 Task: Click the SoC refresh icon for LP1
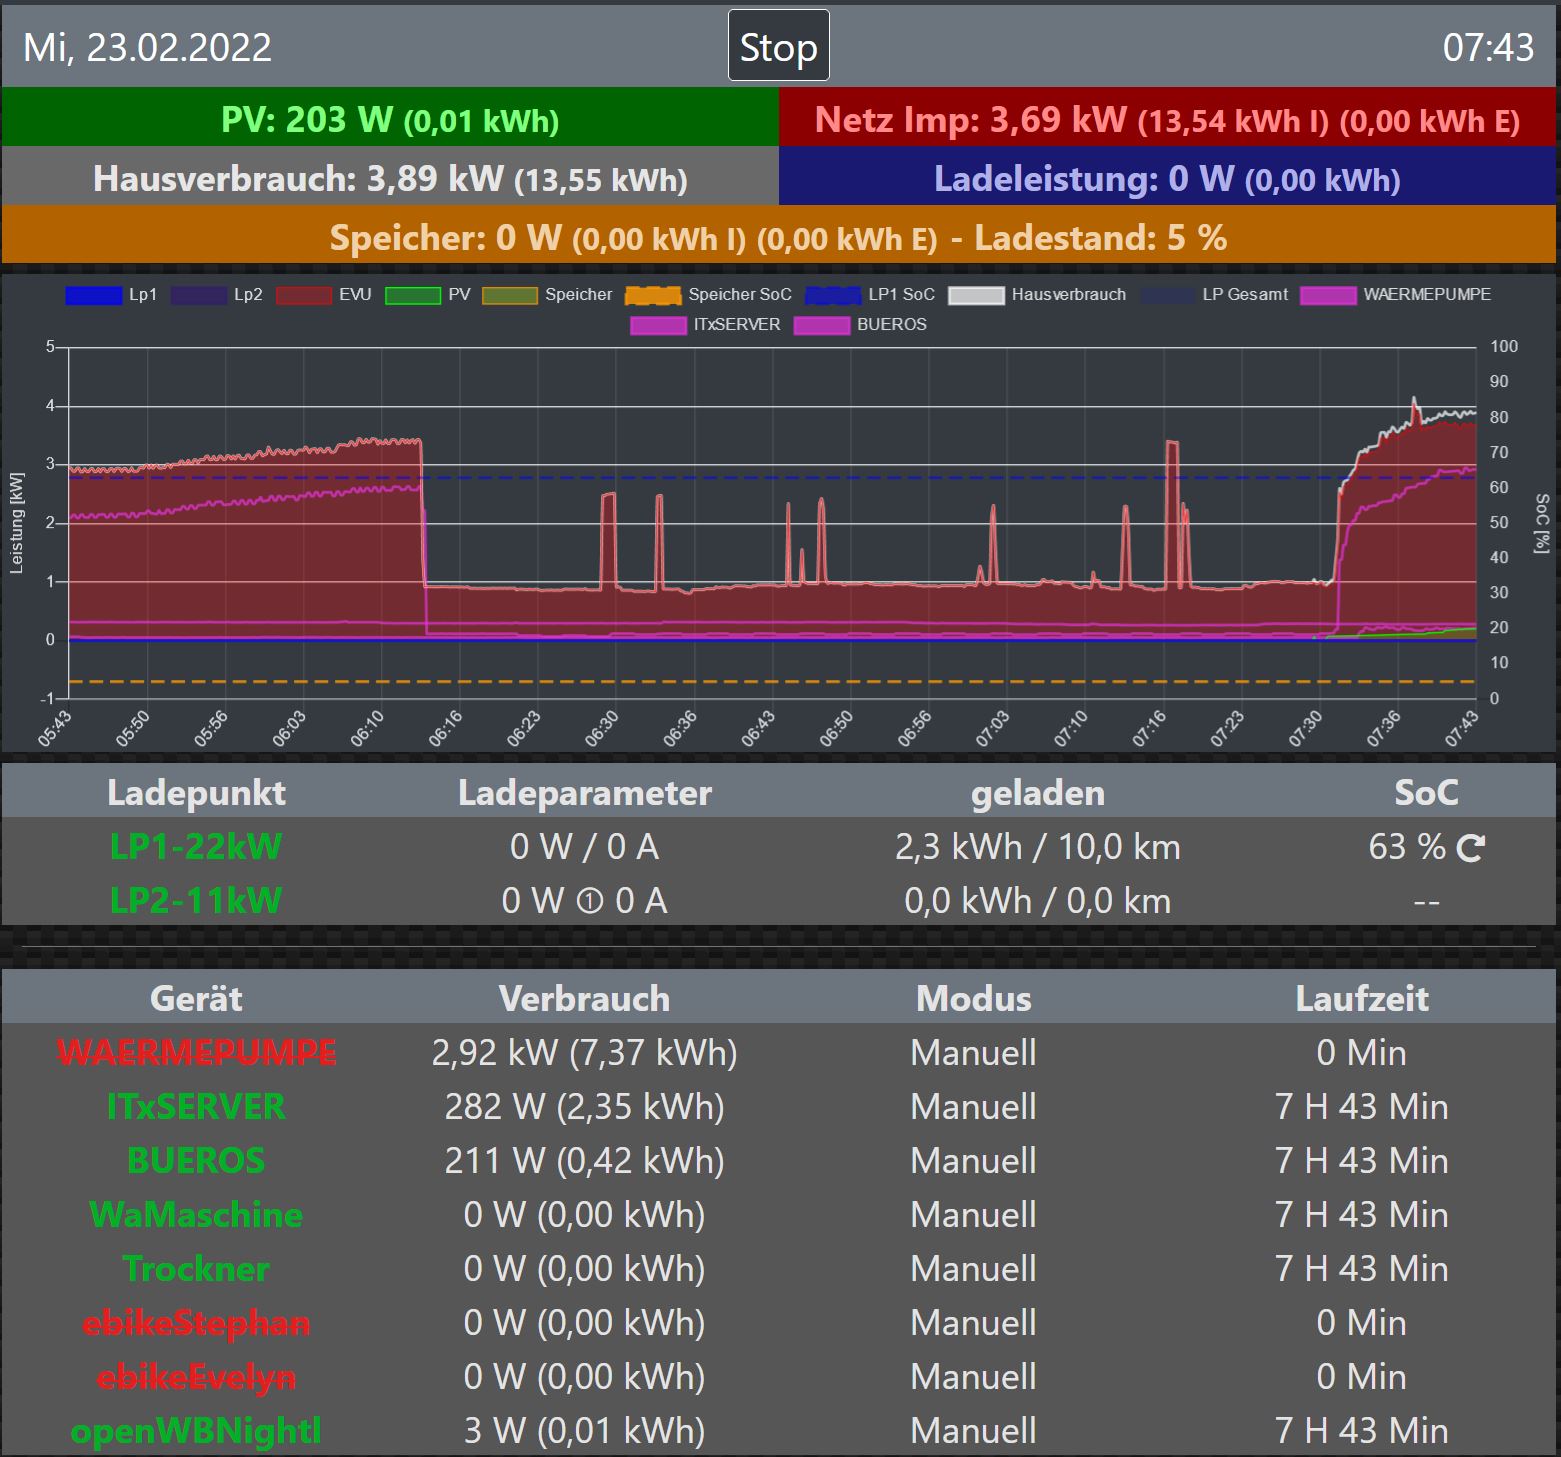(x=1470, y=849)
